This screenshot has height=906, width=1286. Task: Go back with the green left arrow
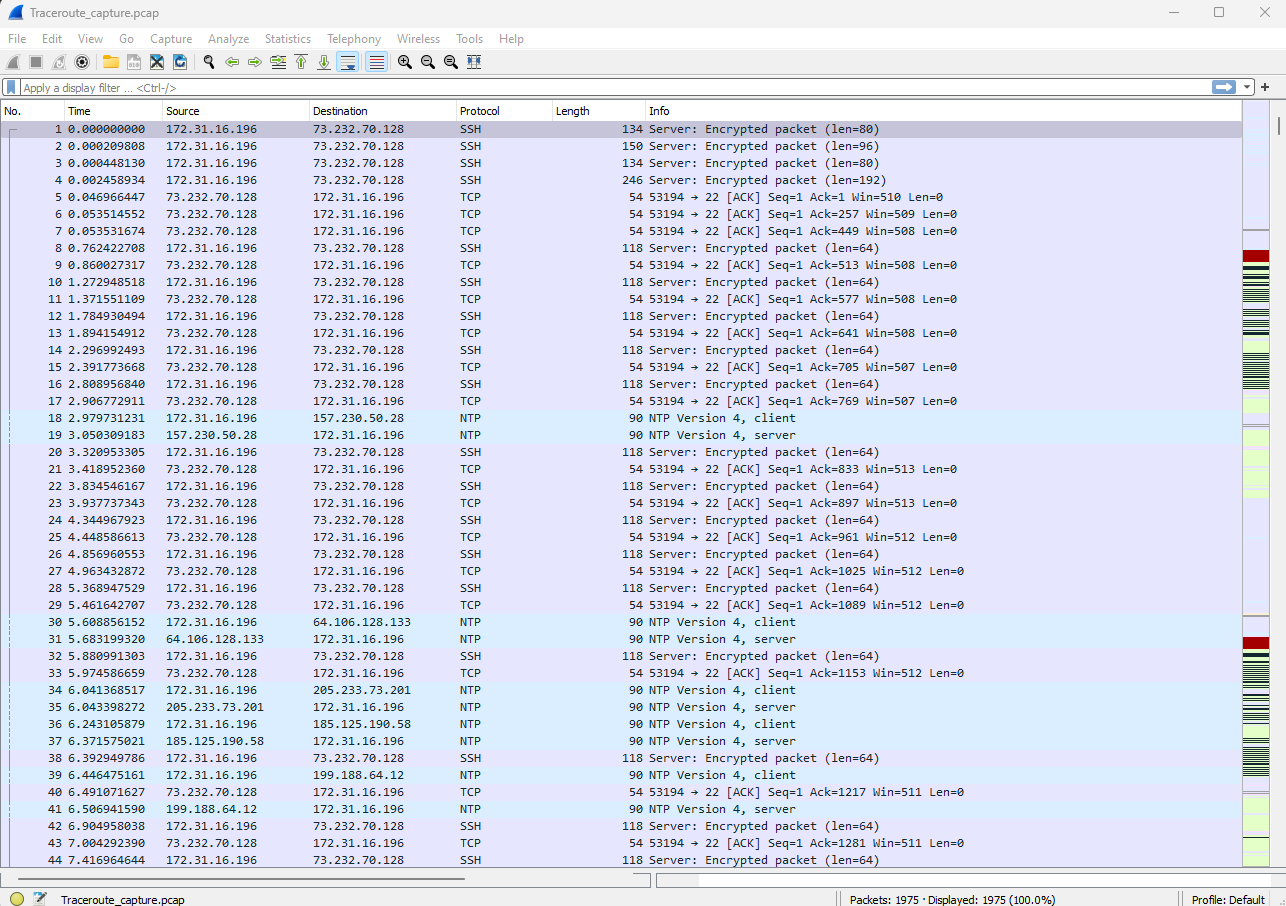[232, 62]
